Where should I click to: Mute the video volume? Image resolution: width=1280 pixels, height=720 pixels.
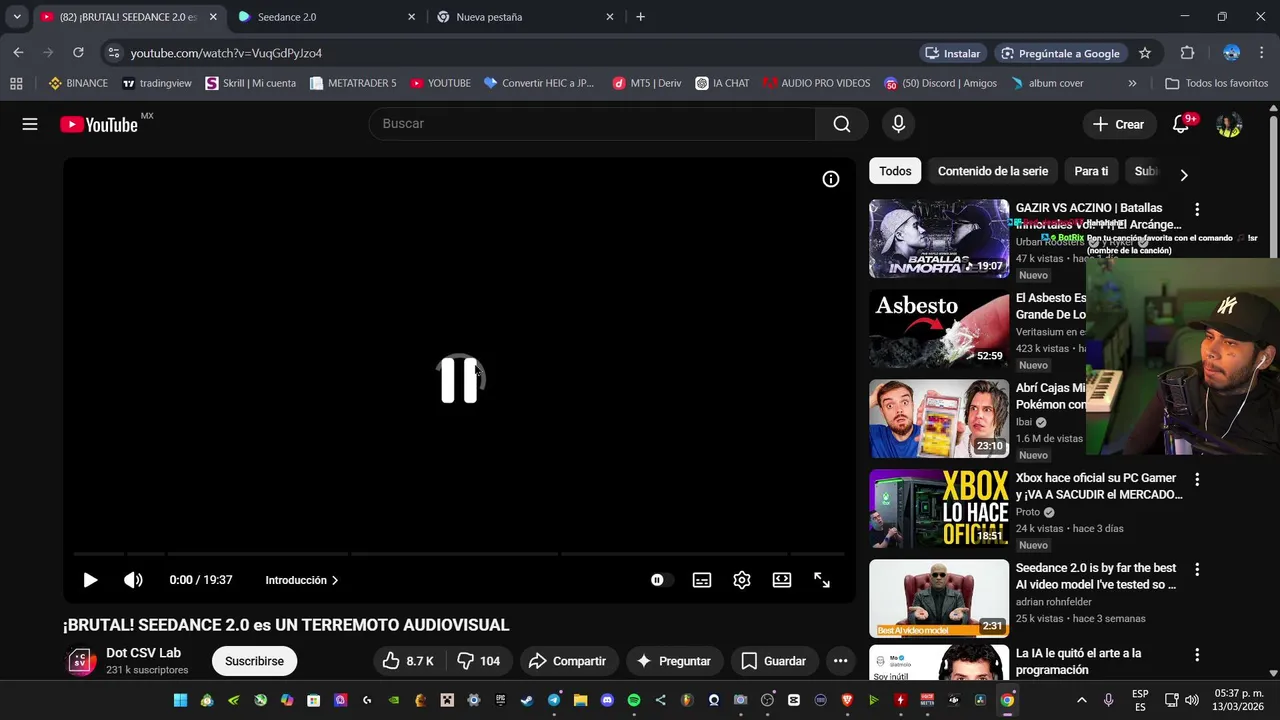(x=133, y=580)
